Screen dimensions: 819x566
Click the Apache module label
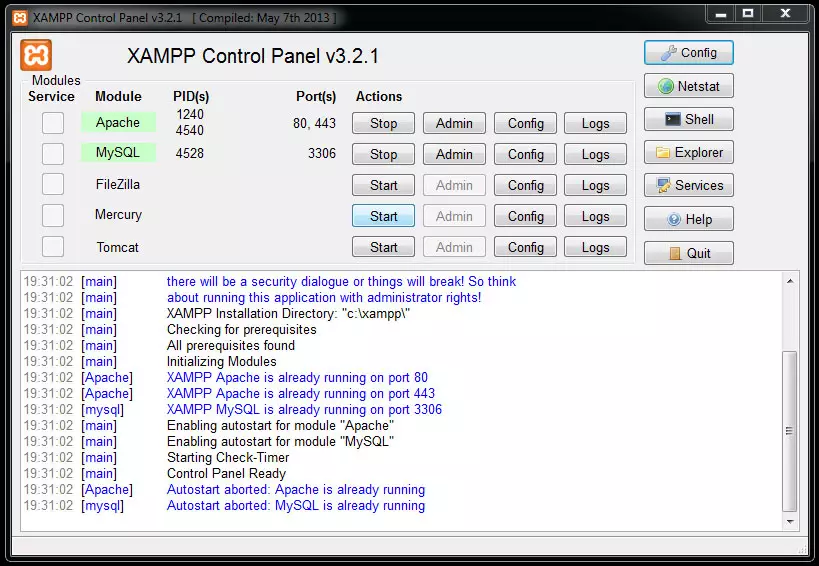tap(118, 122)
